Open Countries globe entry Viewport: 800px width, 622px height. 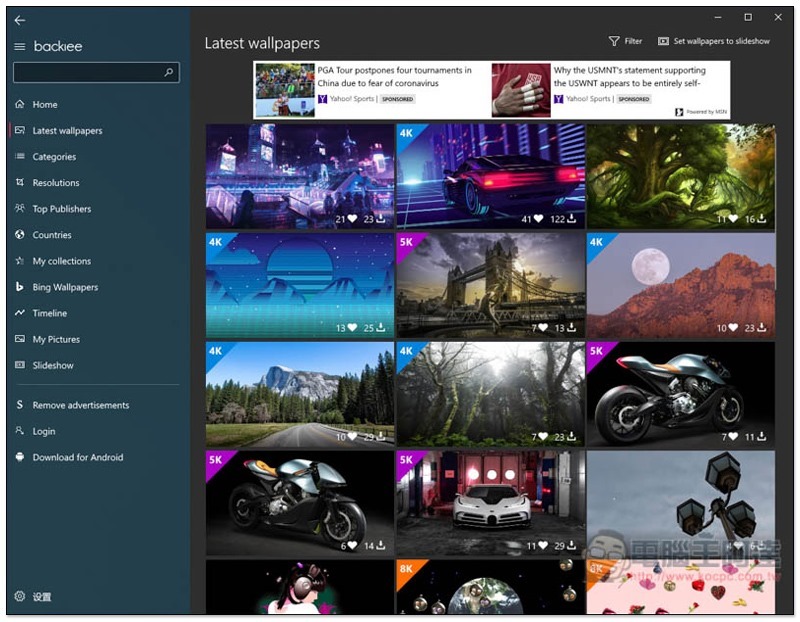tap(51, 235)
